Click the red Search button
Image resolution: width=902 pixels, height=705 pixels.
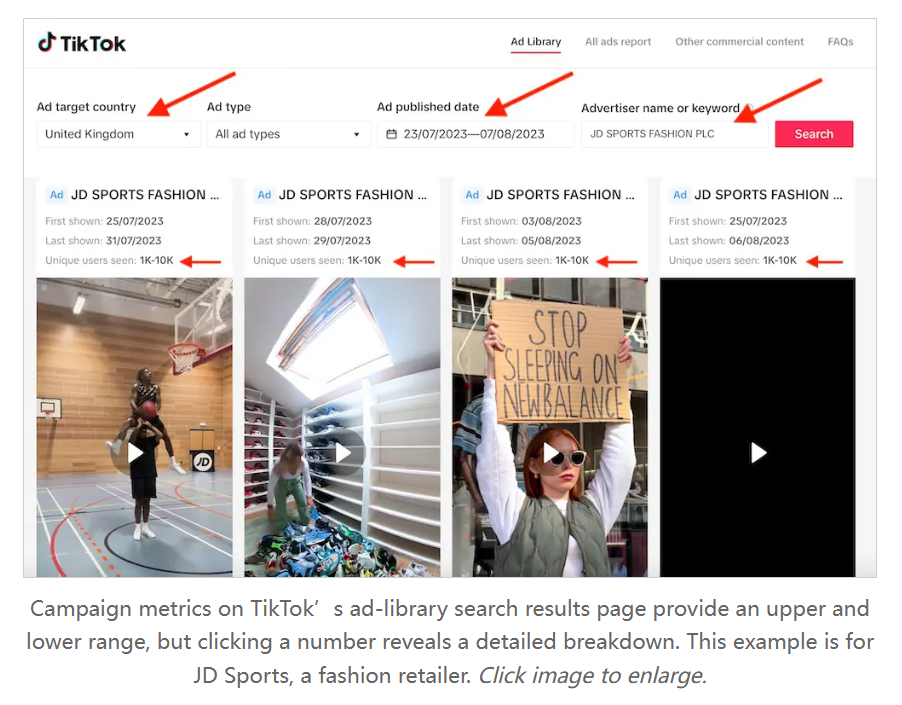[814, 134]
